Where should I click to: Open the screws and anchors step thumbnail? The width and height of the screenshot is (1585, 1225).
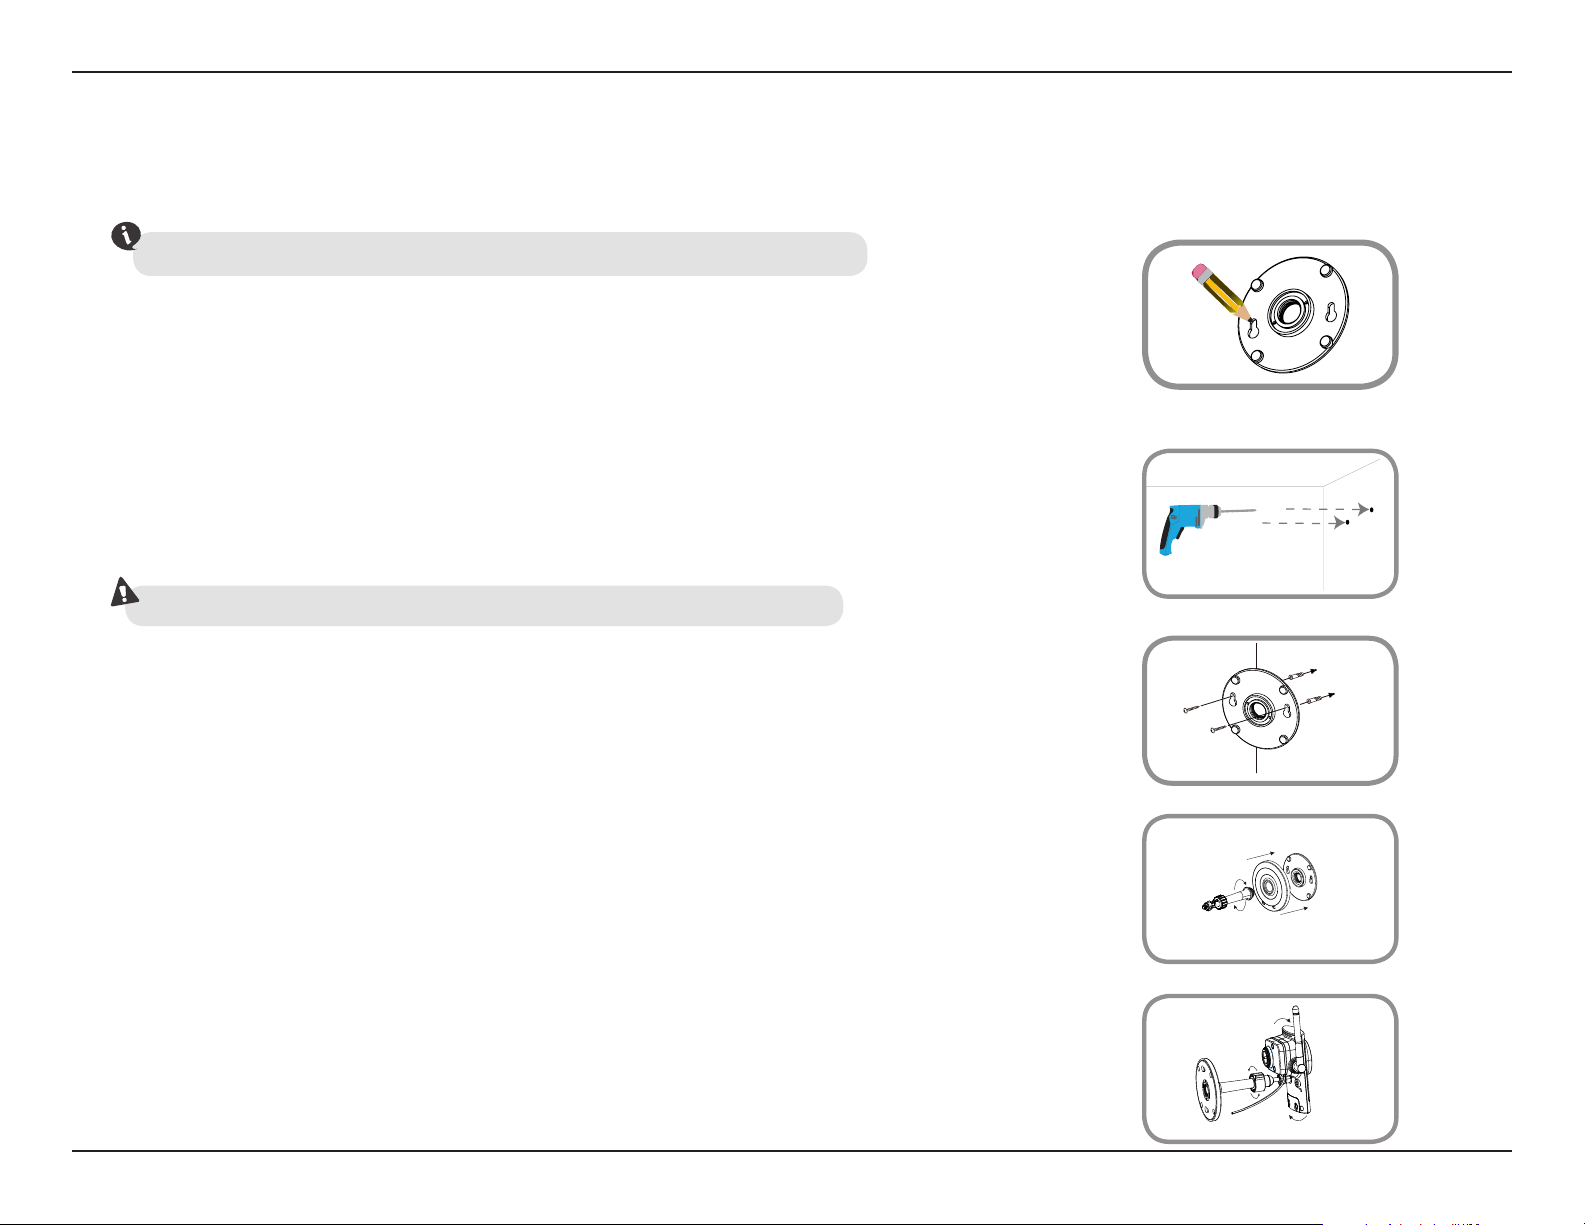[x=1270, y=711]
